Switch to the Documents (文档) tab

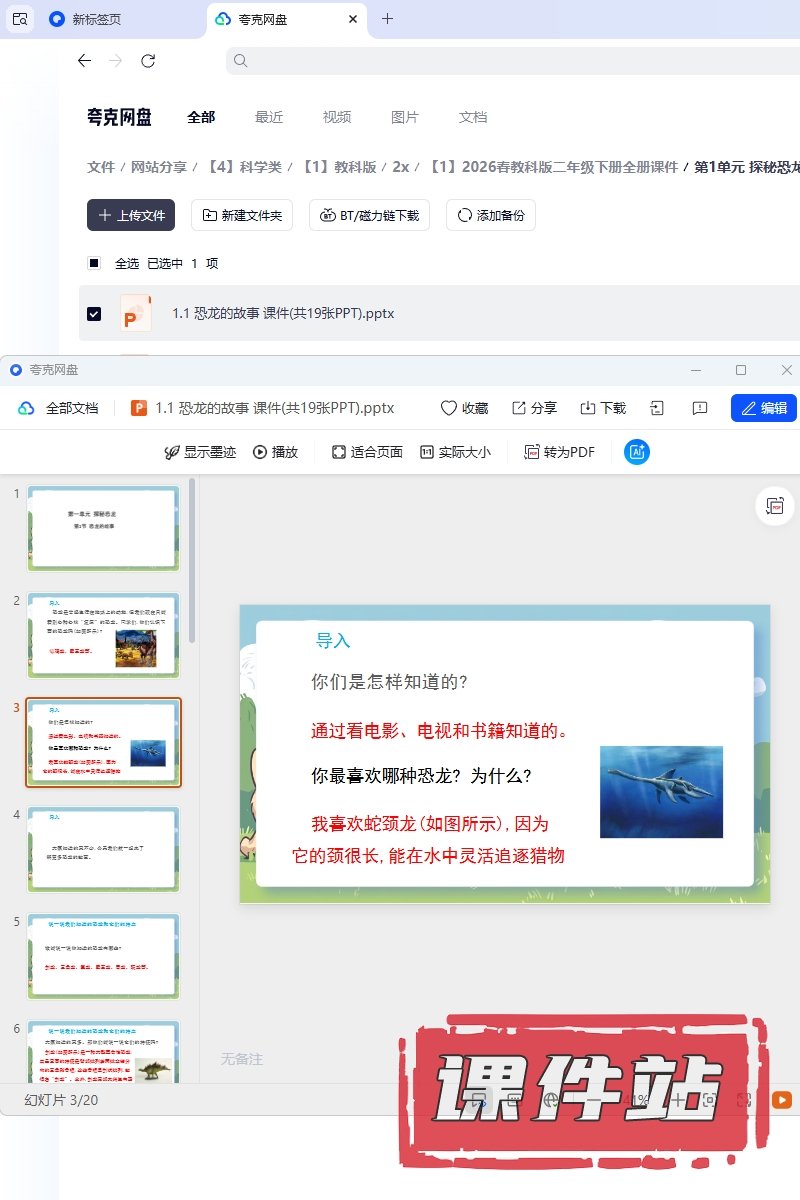473,117
